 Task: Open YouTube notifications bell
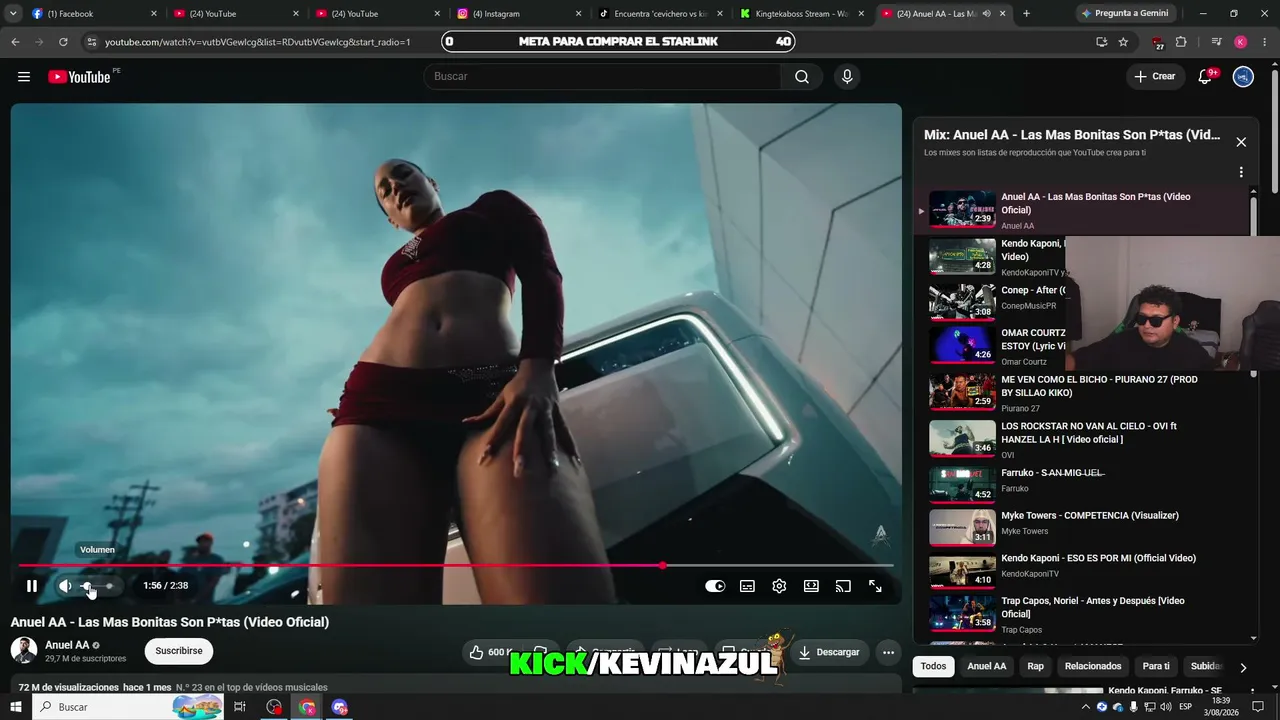(1205, 77)
